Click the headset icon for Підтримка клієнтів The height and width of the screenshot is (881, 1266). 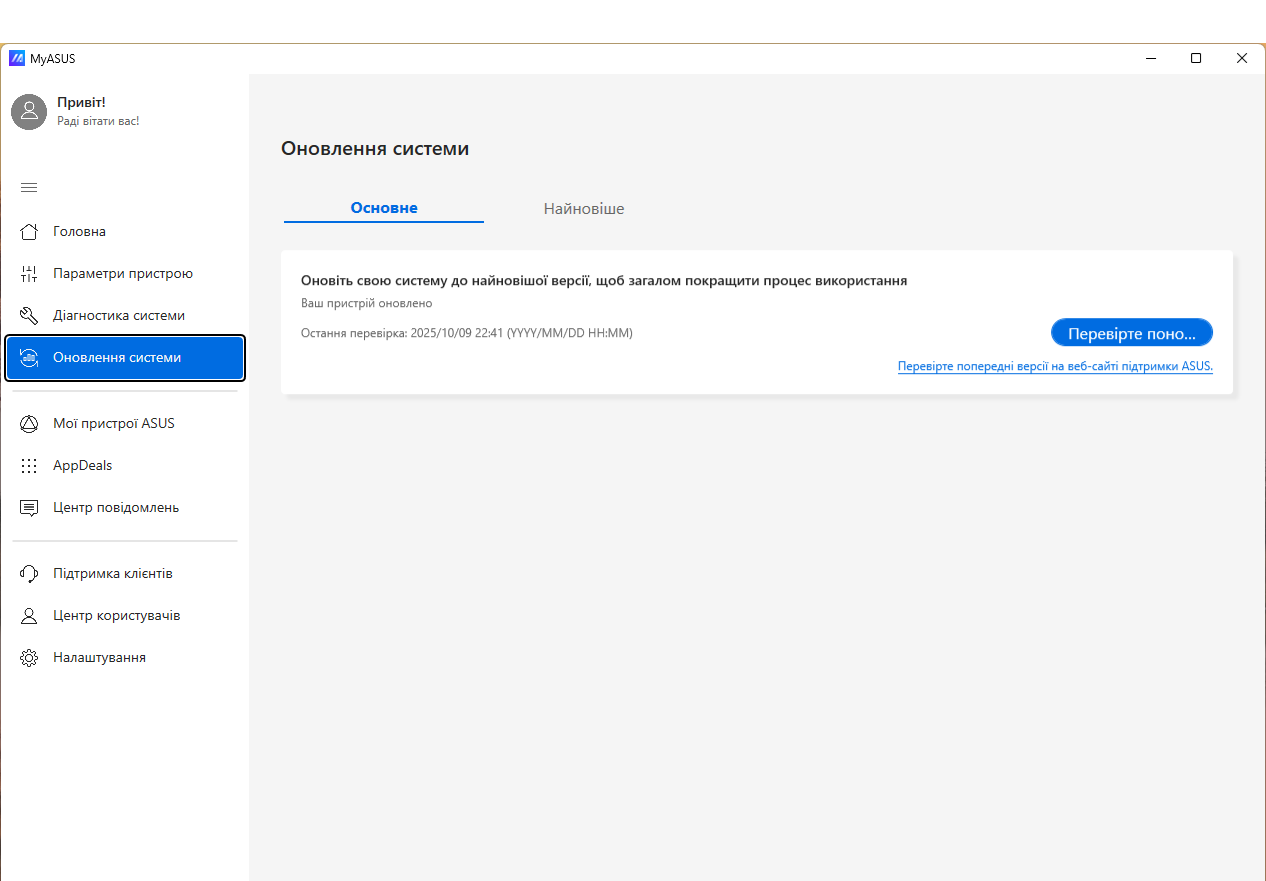[x=29, y=574]
